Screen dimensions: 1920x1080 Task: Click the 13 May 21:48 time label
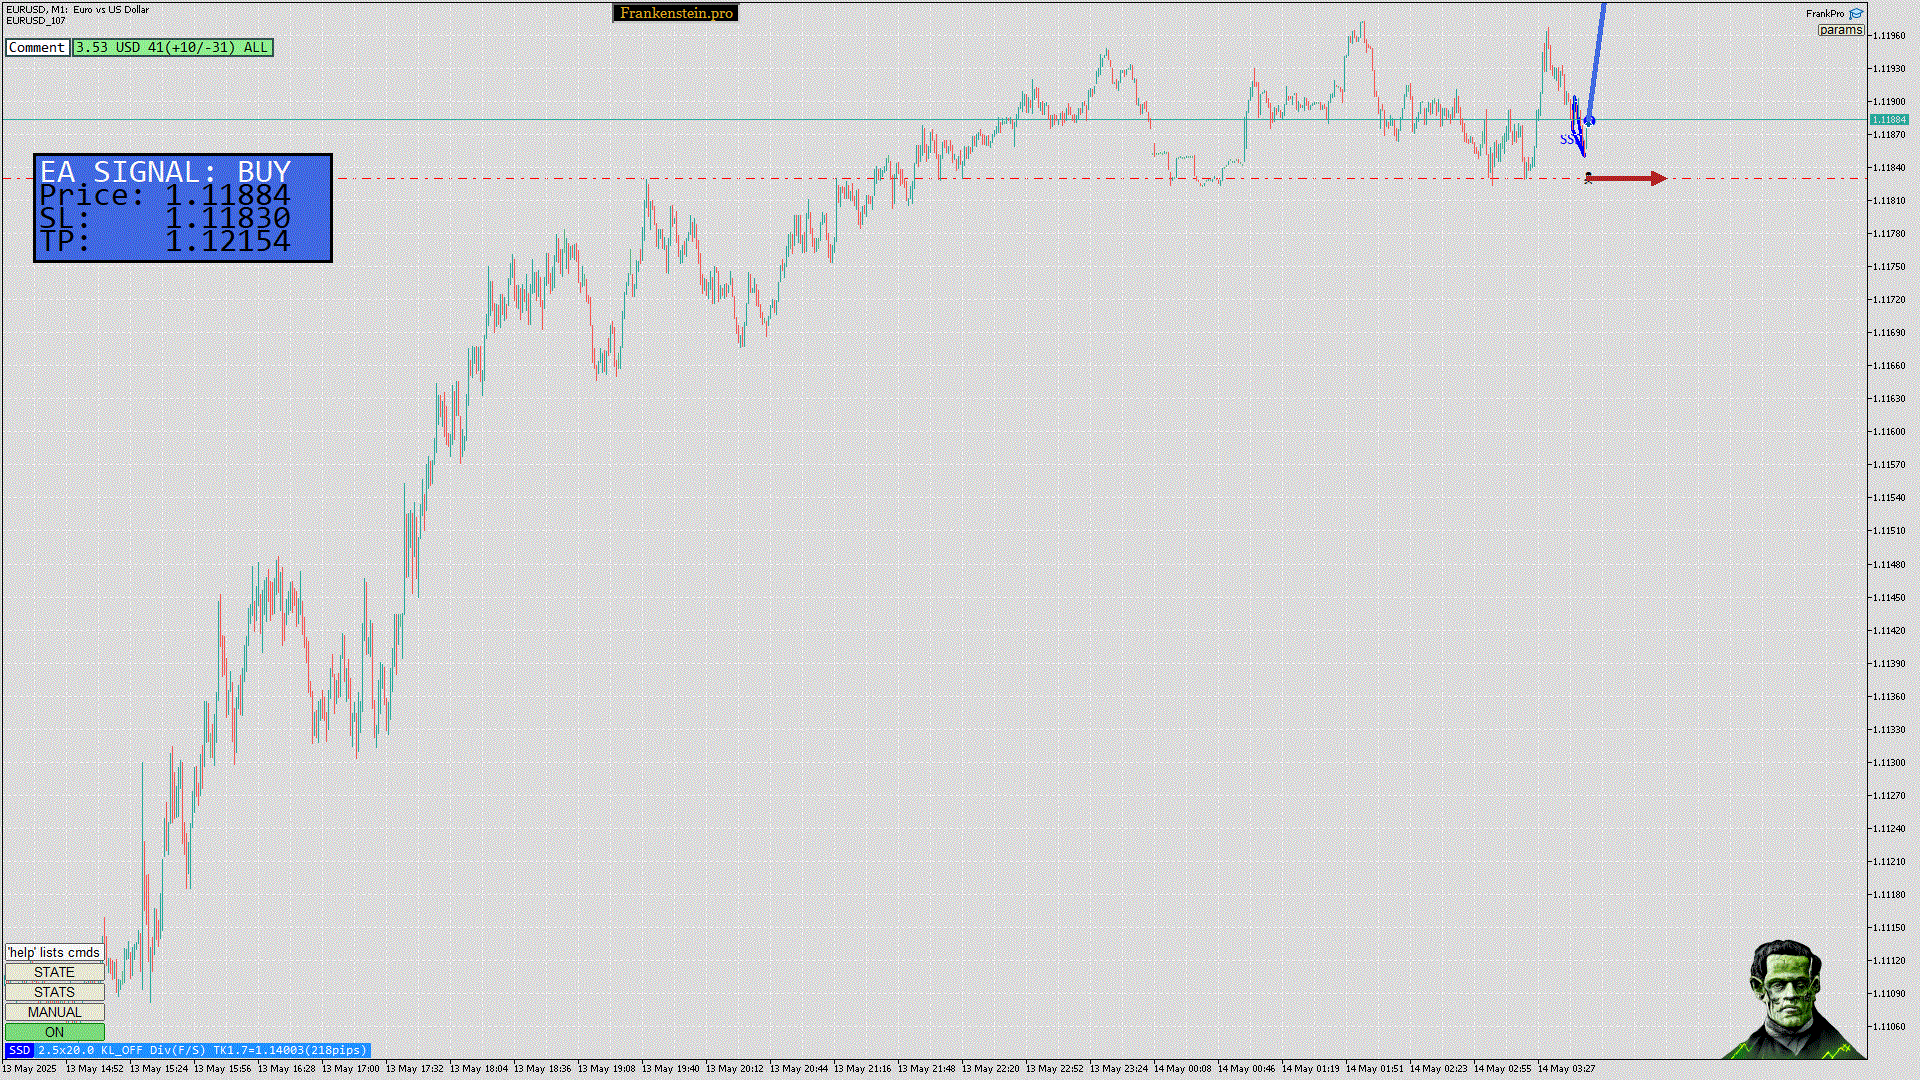click(x=927, y=1069)
